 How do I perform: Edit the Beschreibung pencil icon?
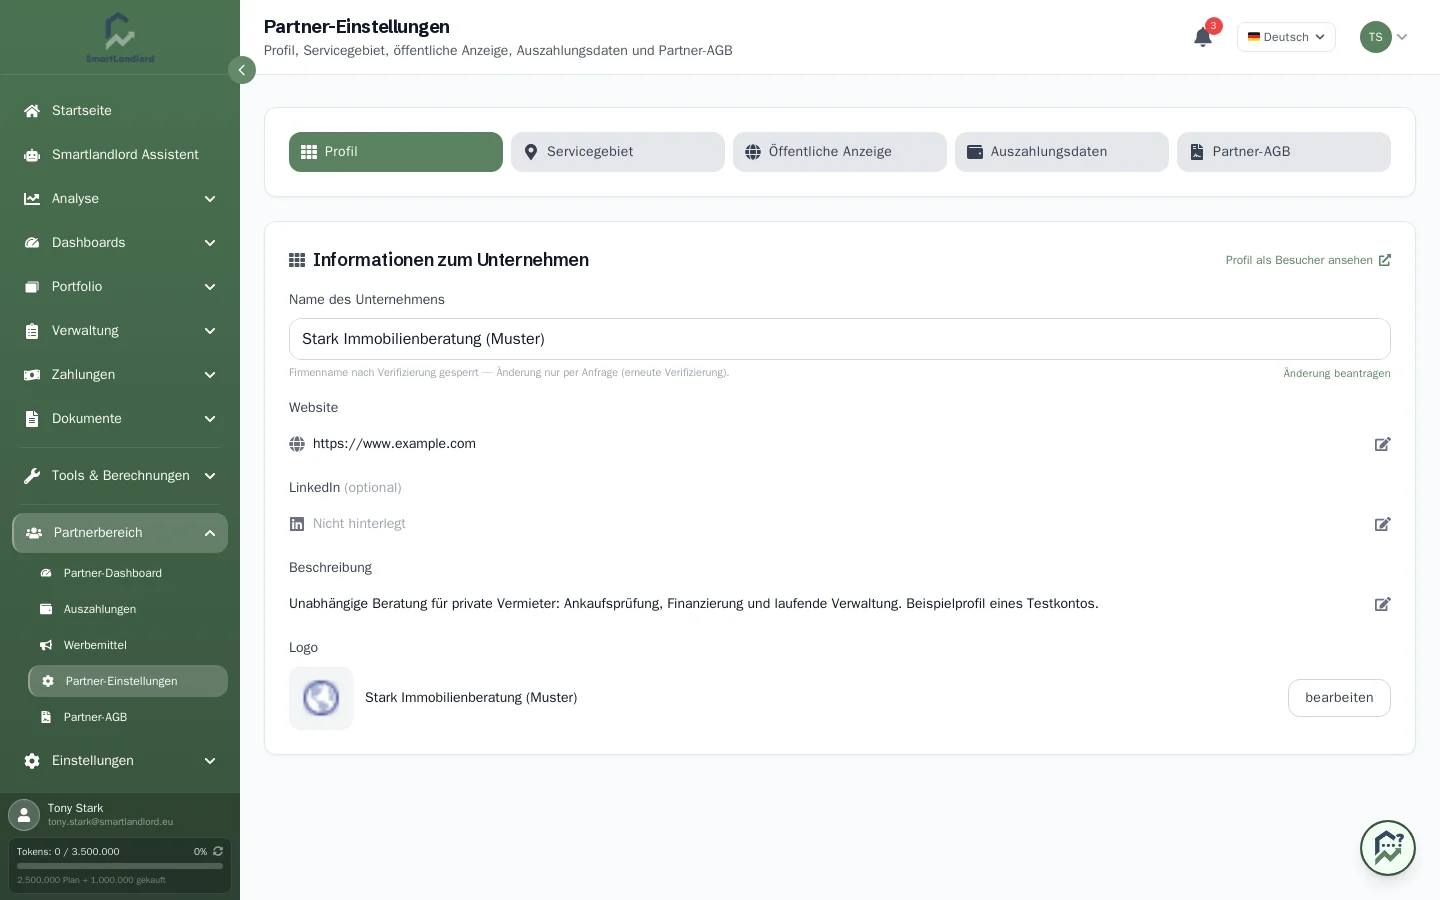(1382, 604)
